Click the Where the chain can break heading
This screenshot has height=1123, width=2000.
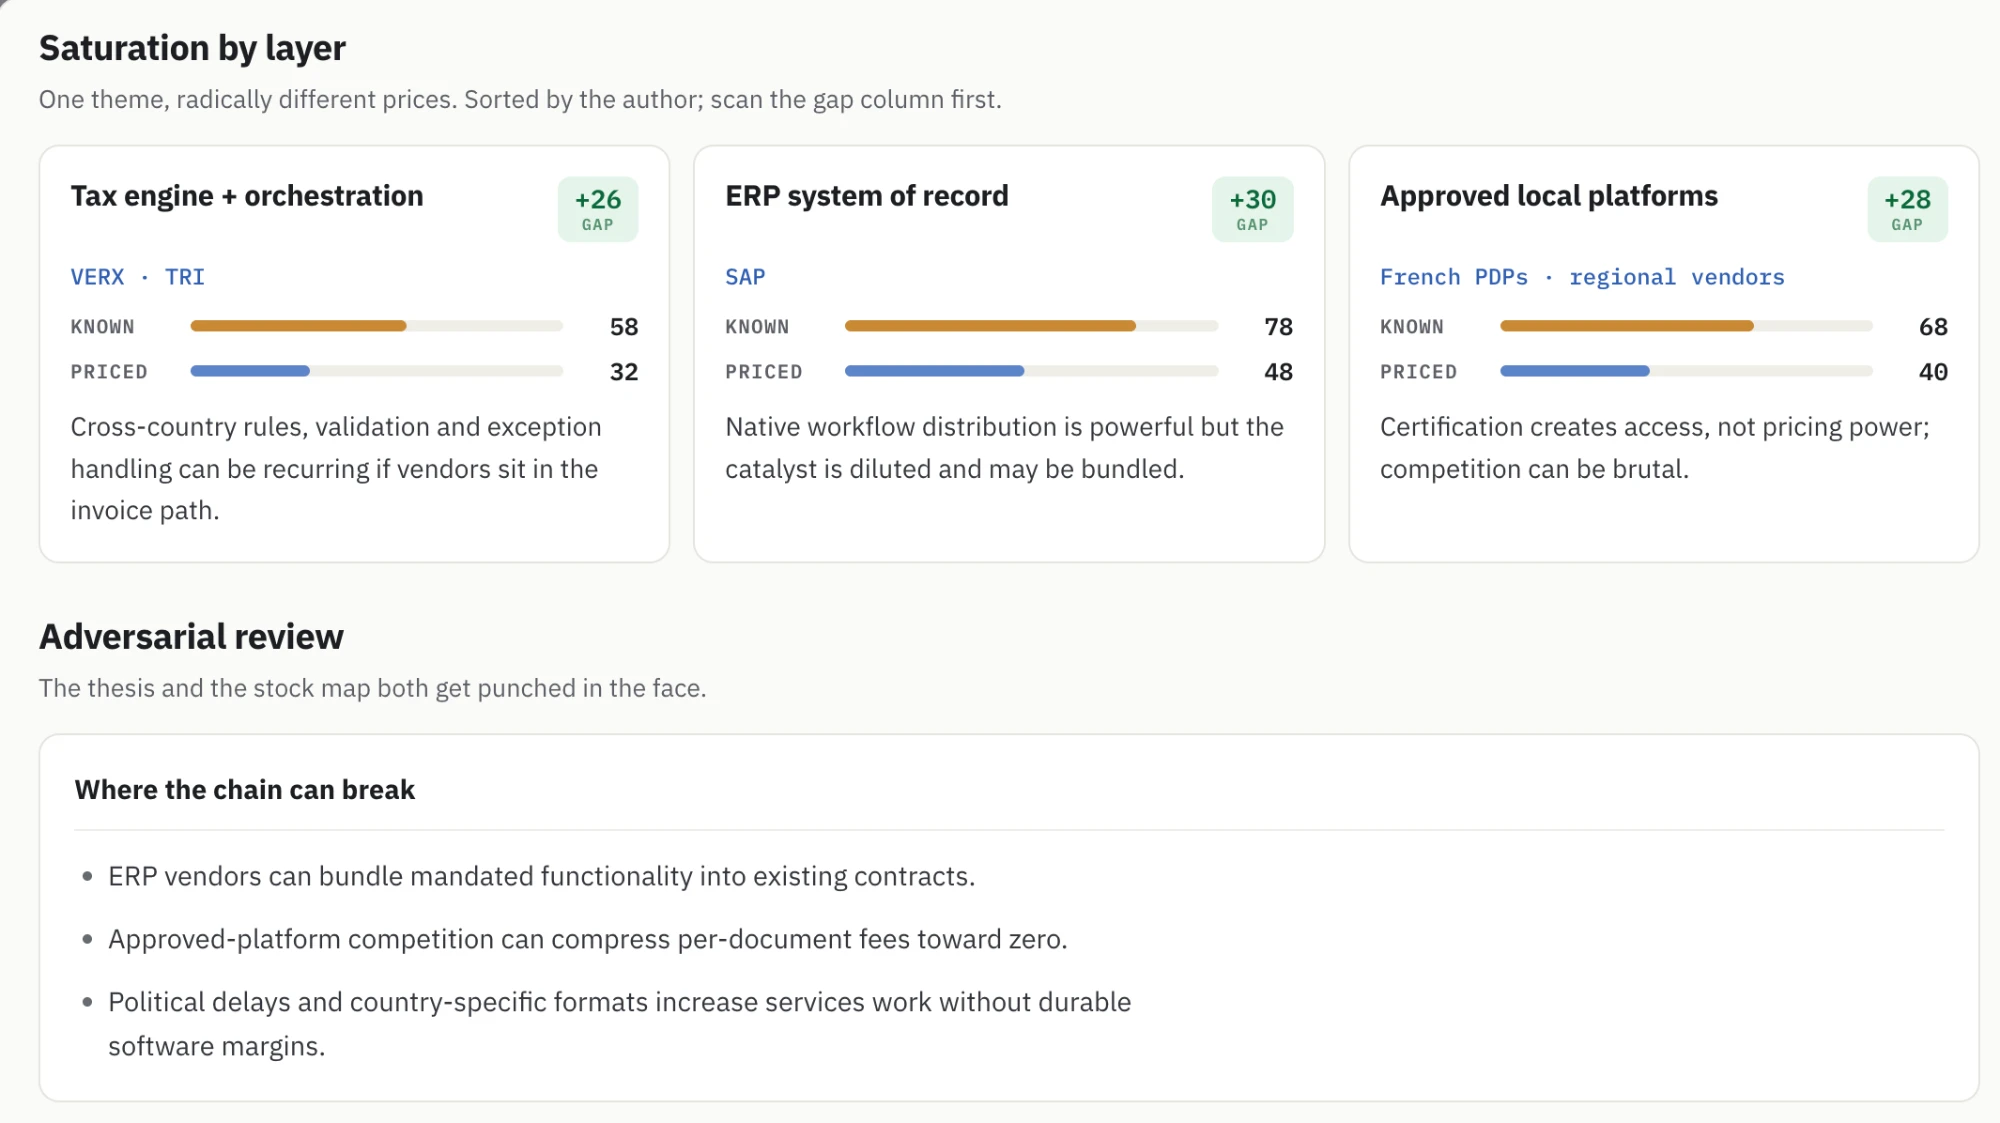click(x=244, y=790)
